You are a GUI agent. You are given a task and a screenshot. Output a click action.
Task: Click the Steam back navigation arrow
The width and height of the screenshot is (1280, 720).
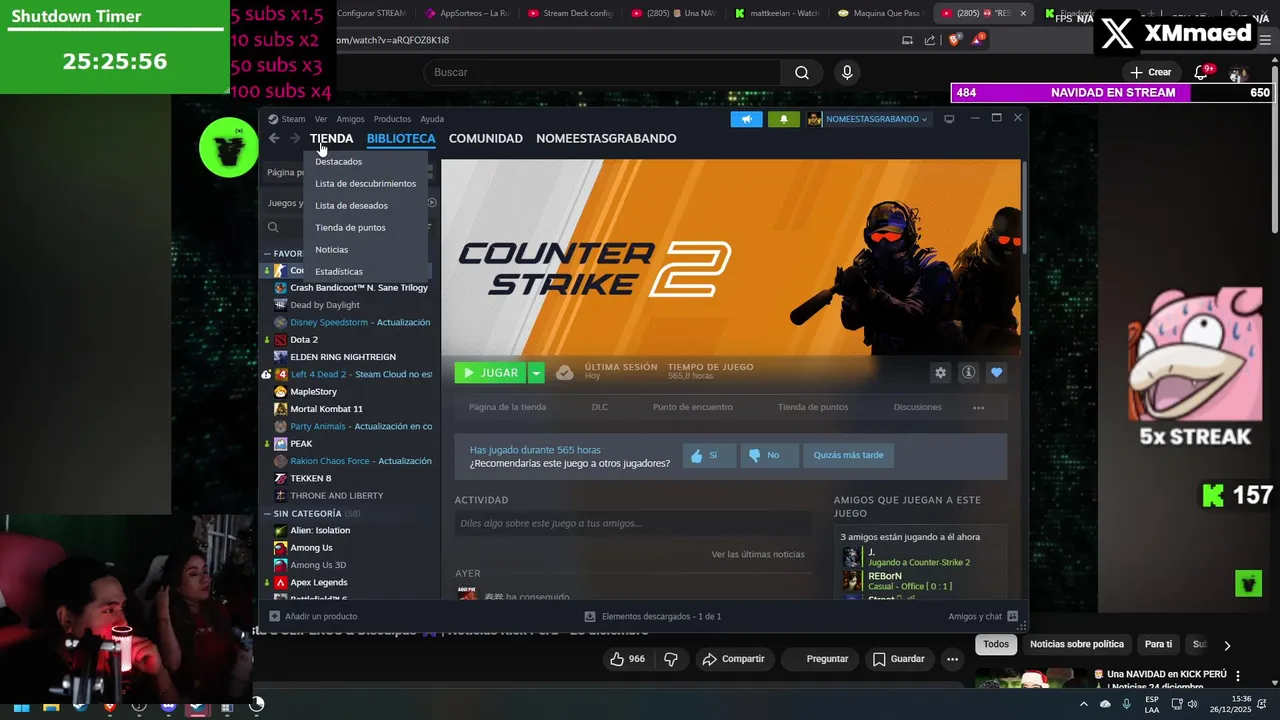[274, 138]
